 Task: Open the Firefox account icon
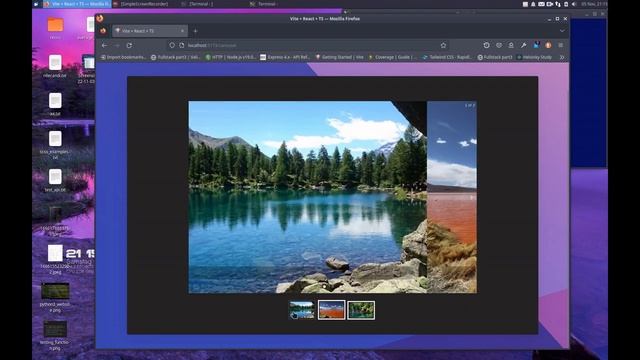tap(511, 45)
